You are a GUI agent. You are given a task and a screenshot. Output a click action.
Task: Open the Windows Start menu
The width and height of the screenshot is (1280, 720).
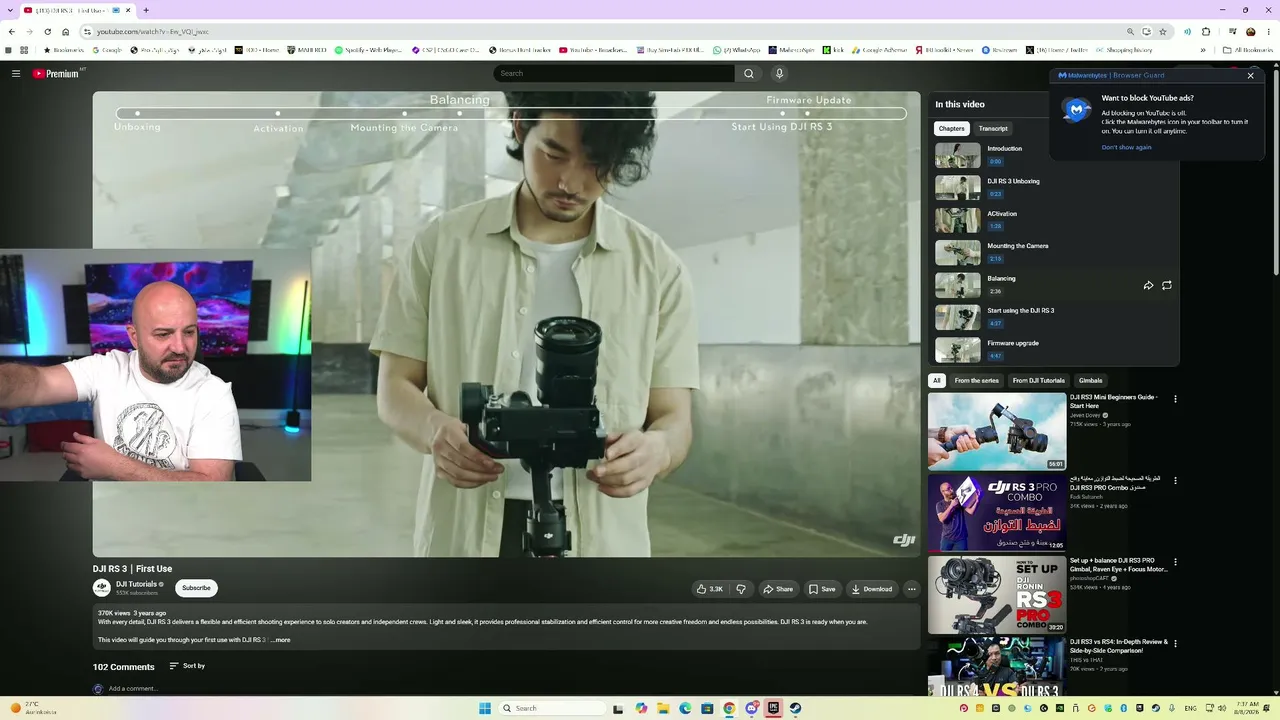(485, 708)
